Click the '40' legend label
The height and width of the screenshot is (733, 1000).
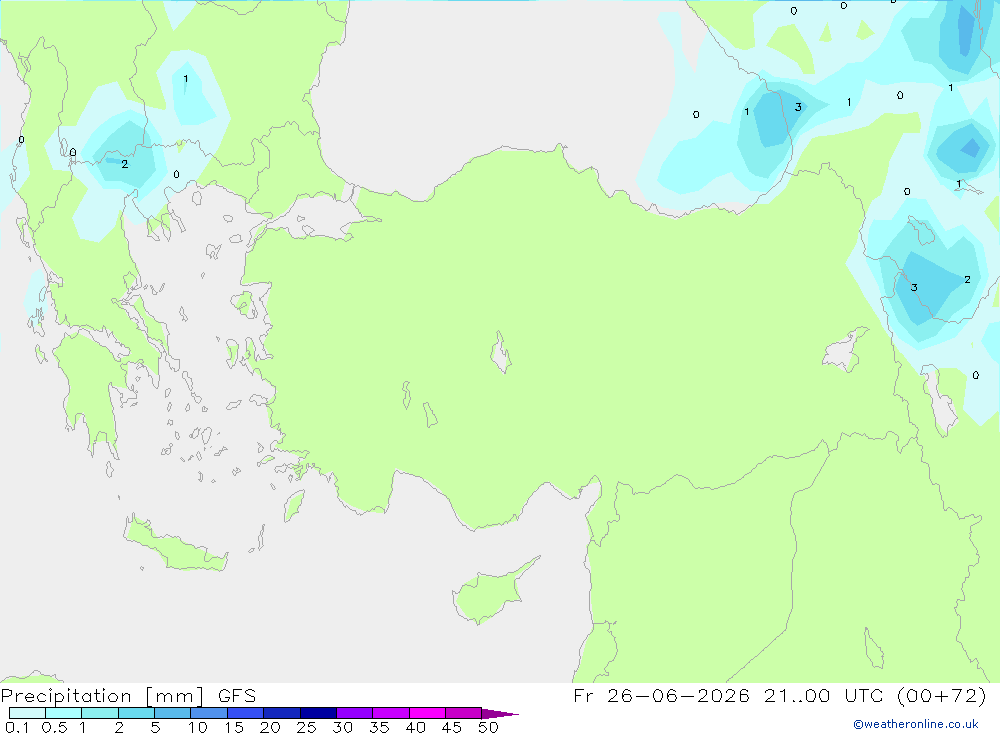click(415, 727)
